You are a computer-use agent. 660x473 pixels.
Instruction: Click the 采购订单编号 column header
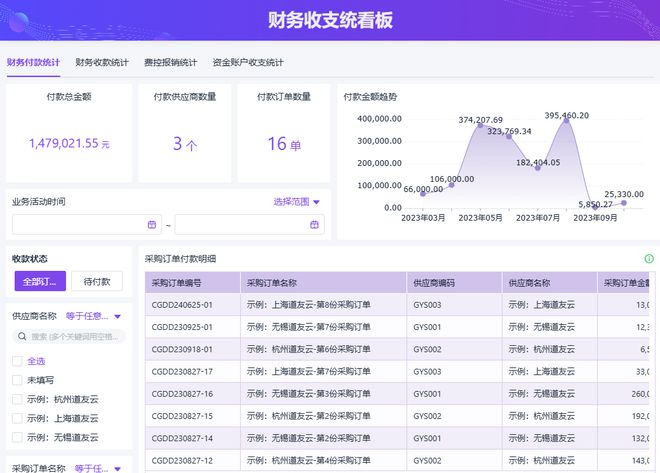[x=192, y=283]
